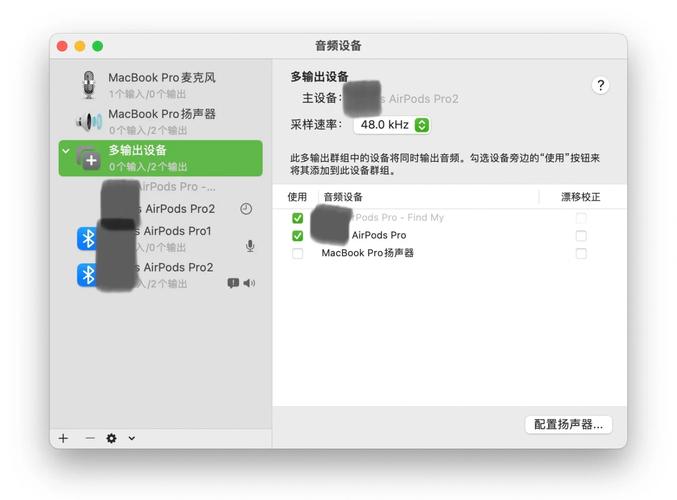
Task: Minimize the 音频设备 window with yellow button
Action: pyautogui.click(x=80, y=46)
